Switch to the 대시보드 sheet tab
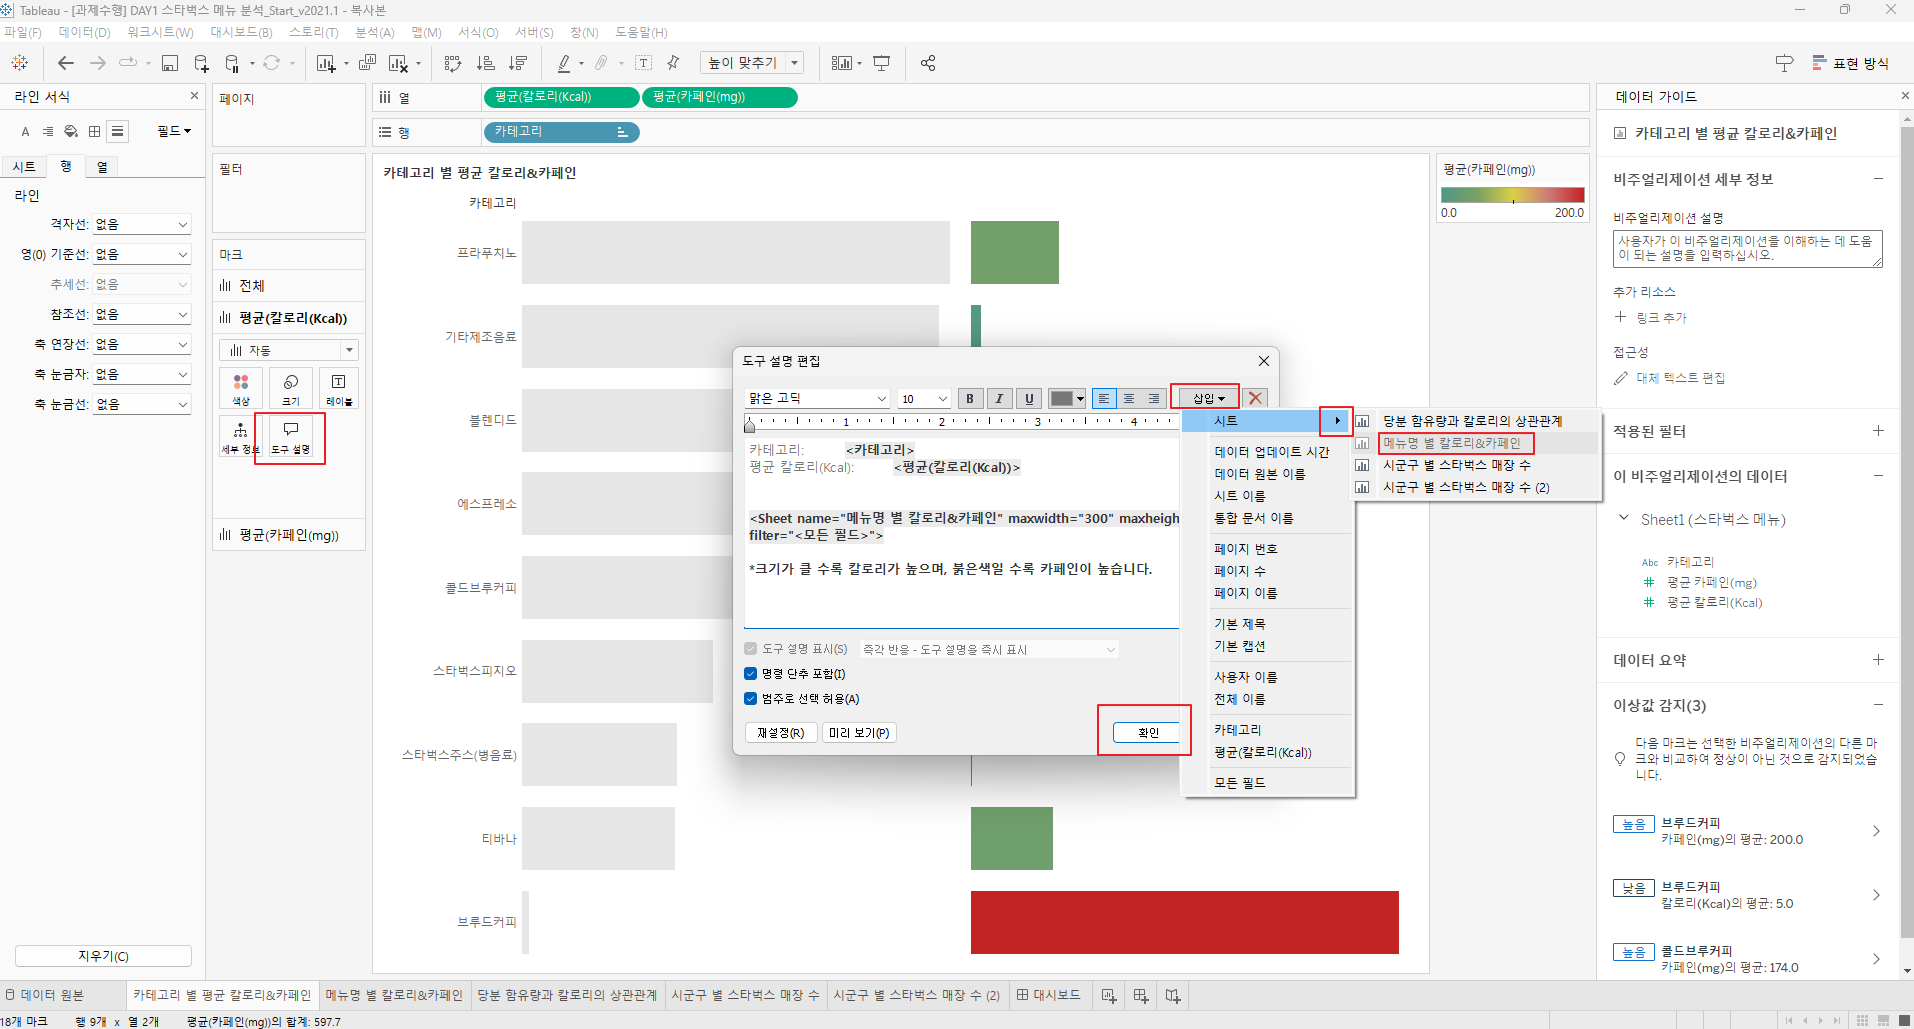 coord(1049,995)
